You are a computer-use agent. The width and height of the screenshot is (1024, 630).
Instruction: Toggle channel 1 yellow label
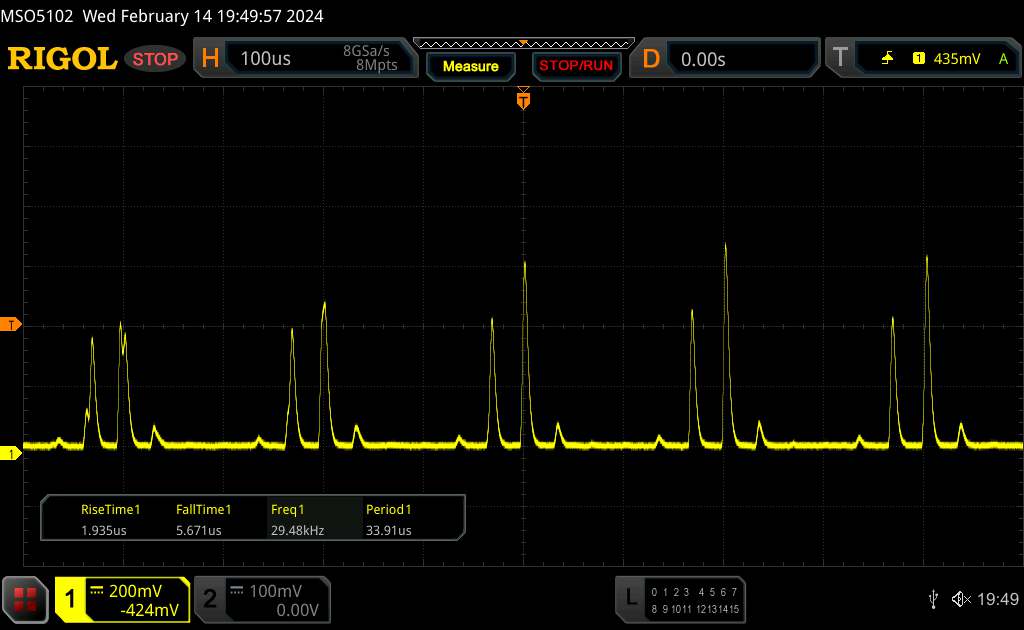point(70,599)
